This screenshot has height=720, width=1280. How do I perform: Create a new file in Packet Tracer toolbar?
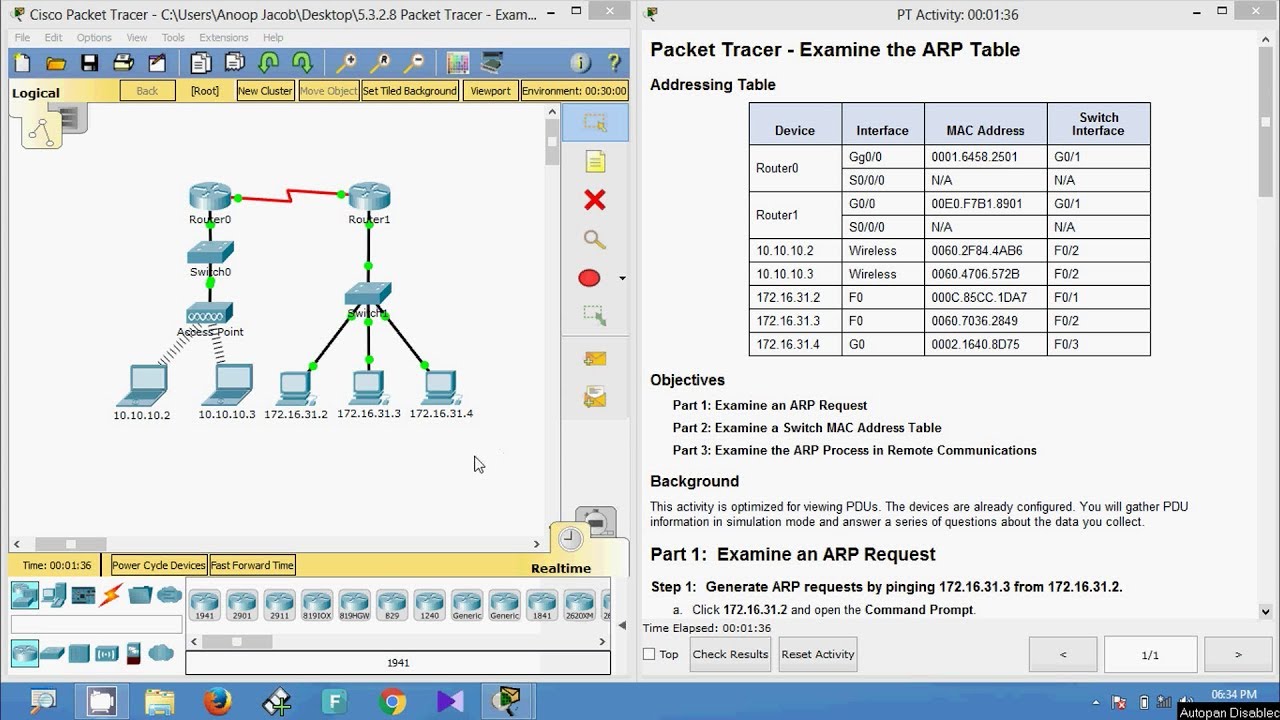(22, 63)
